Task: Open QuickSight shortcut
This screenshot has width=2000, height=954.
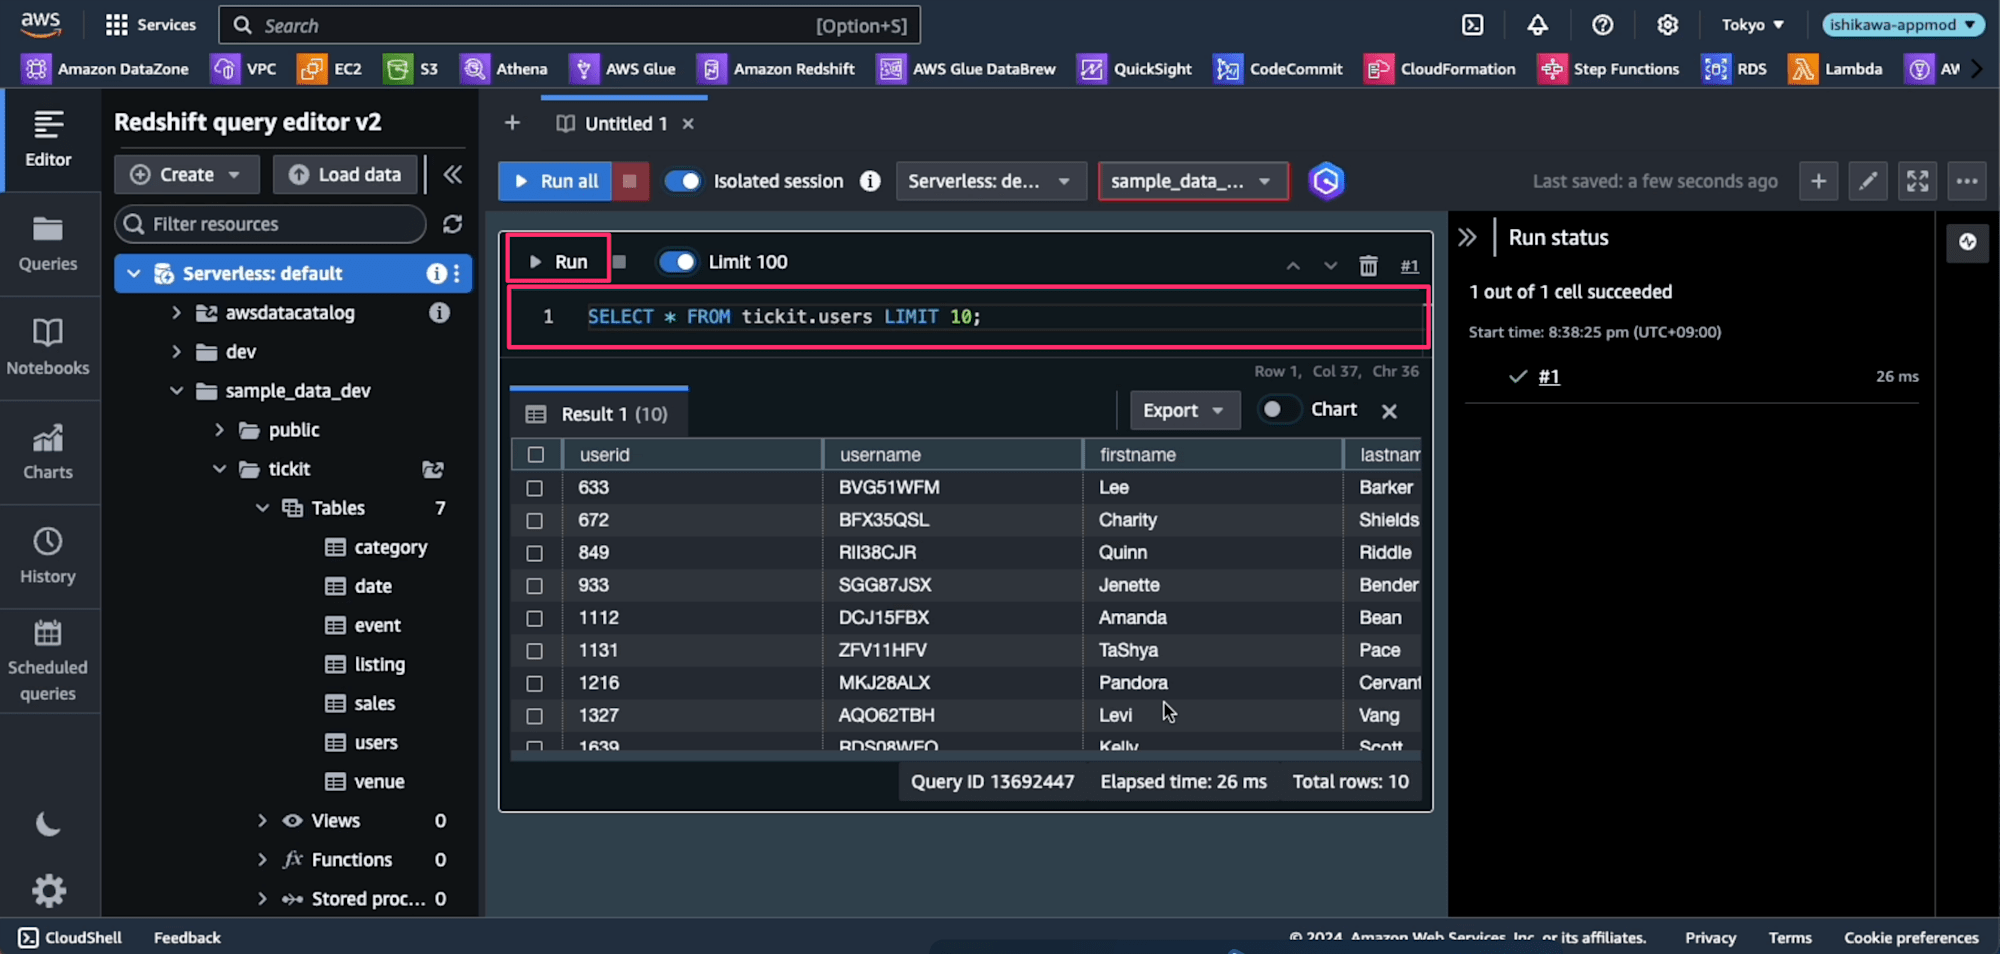Action: coord(1135,69)
